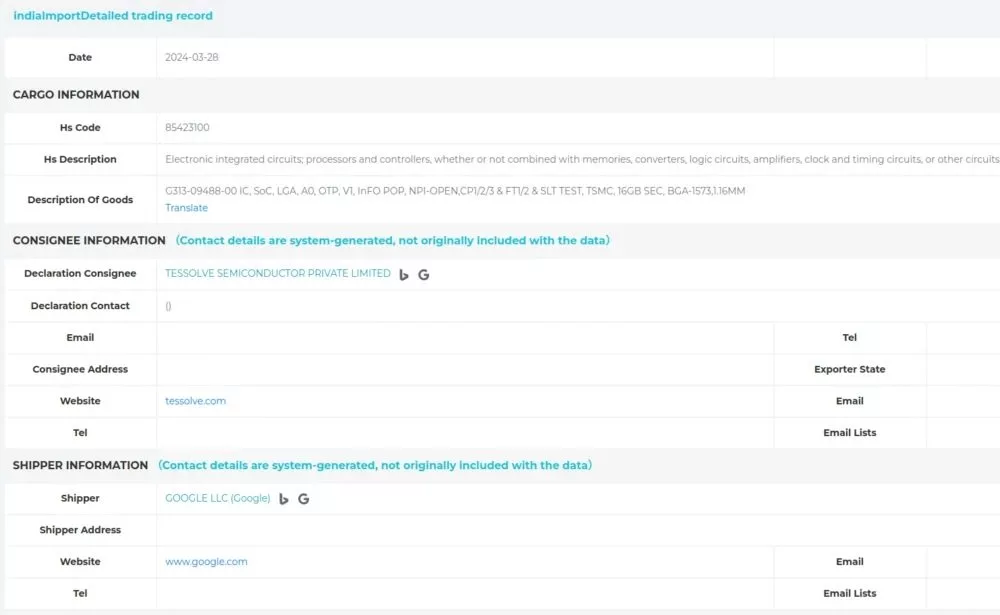Viewport: 1000px width, 615px height.
Task: Click the date value 2024-03-28
Action: [191, 58]
